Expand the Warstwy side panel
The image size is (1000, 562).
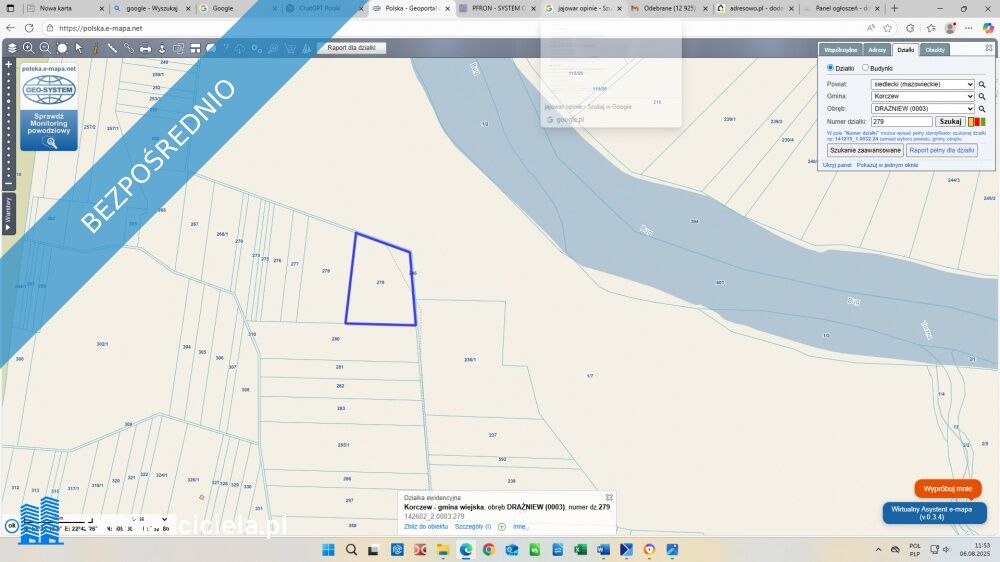click(8, 215)
